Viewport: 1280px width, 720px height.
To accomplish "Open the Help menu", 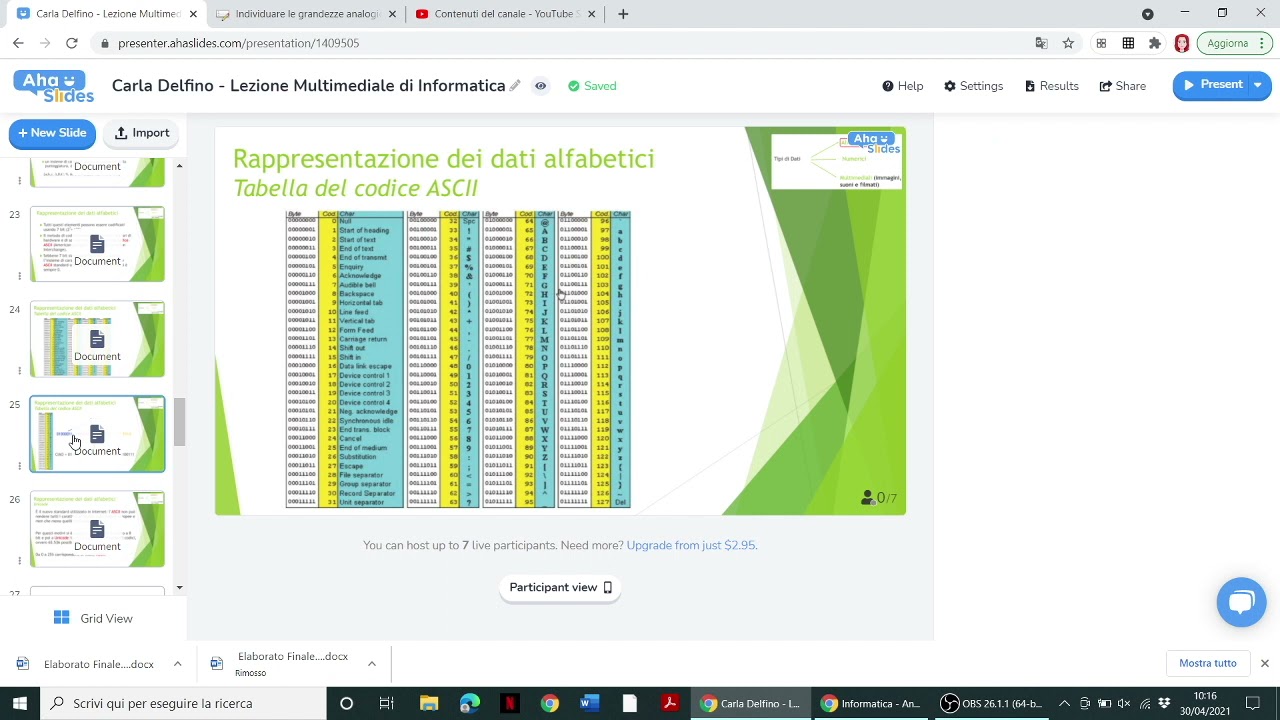I will coord(902,86).
